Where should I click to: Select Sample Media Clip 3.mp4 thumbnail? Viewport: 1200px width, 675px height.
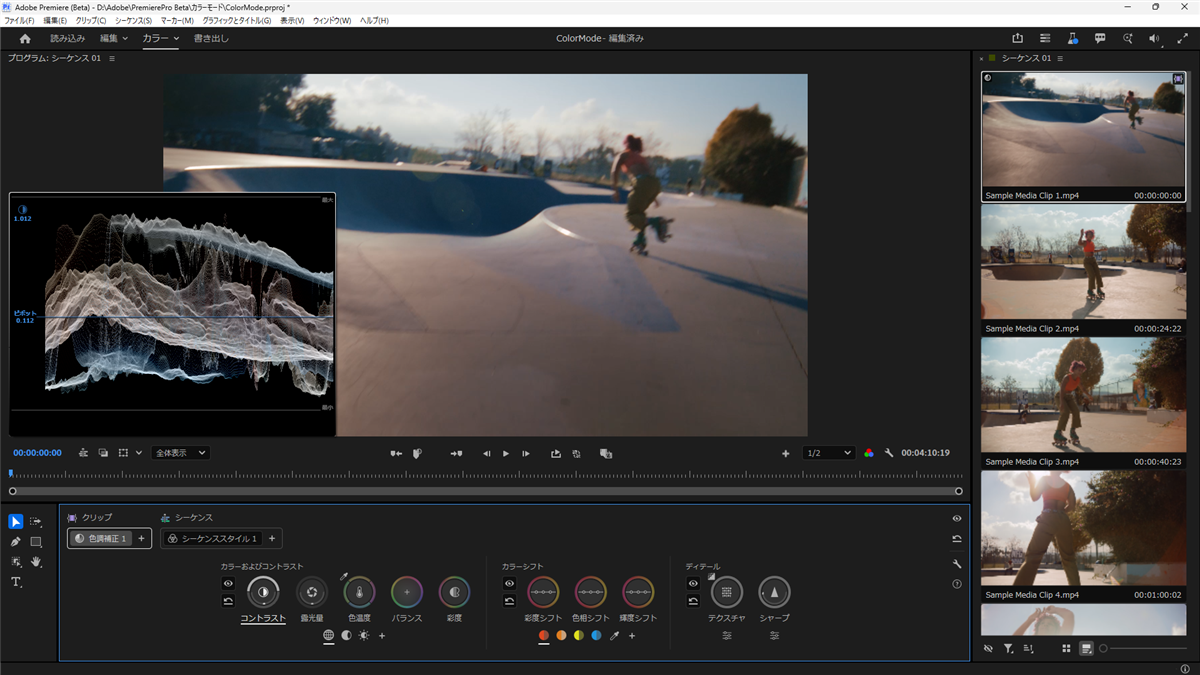[x=1083, y=395]
